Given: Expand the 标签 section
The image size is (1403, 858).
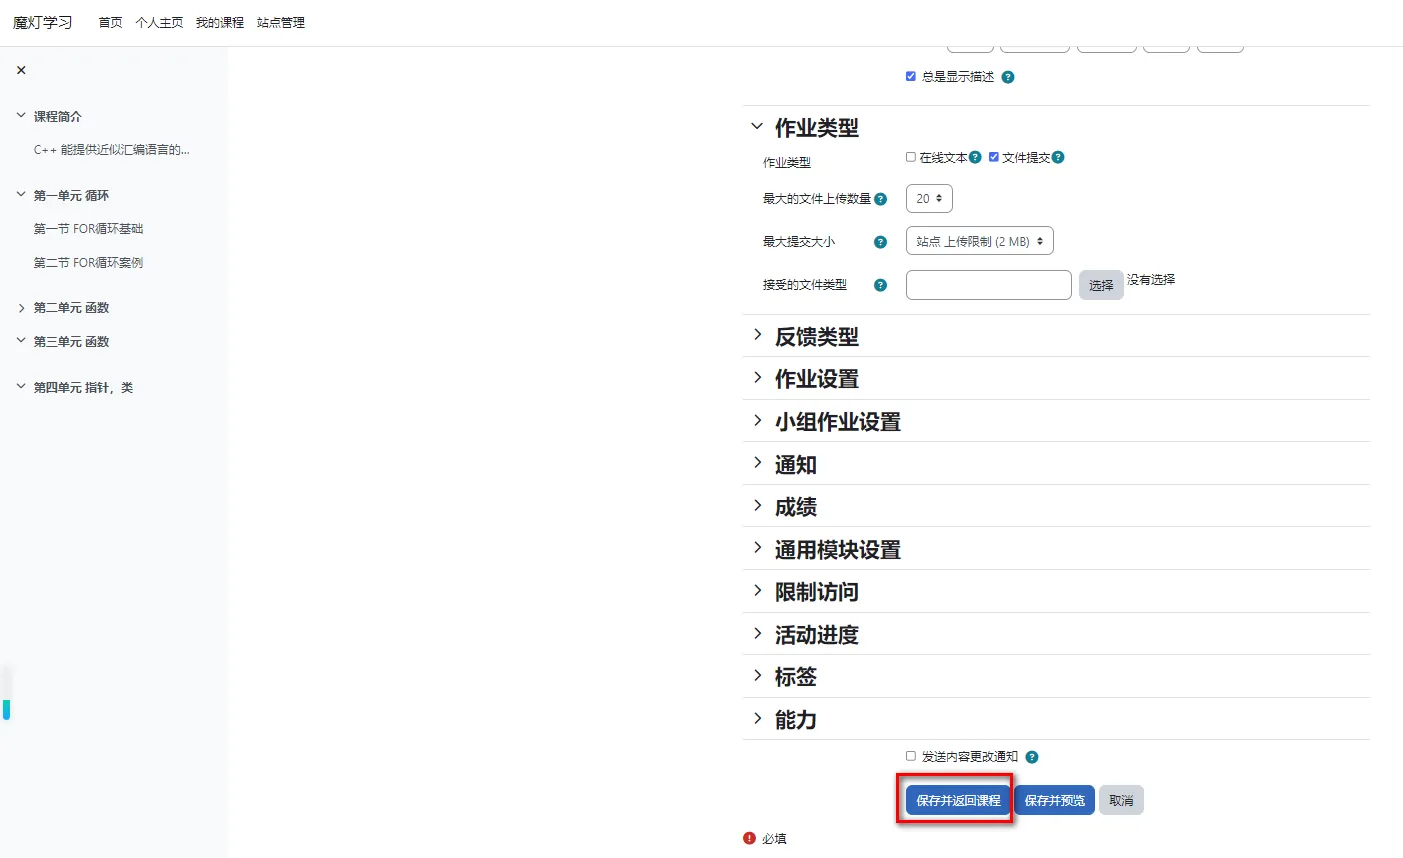Looking at the screenshot, I should [x=757, y=676].
